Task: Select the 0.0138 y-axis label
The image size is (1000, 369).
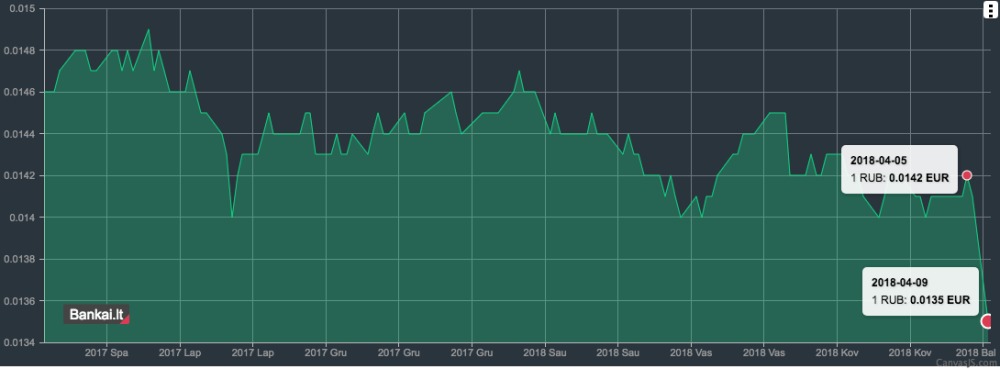Action: tap(18, 259)
